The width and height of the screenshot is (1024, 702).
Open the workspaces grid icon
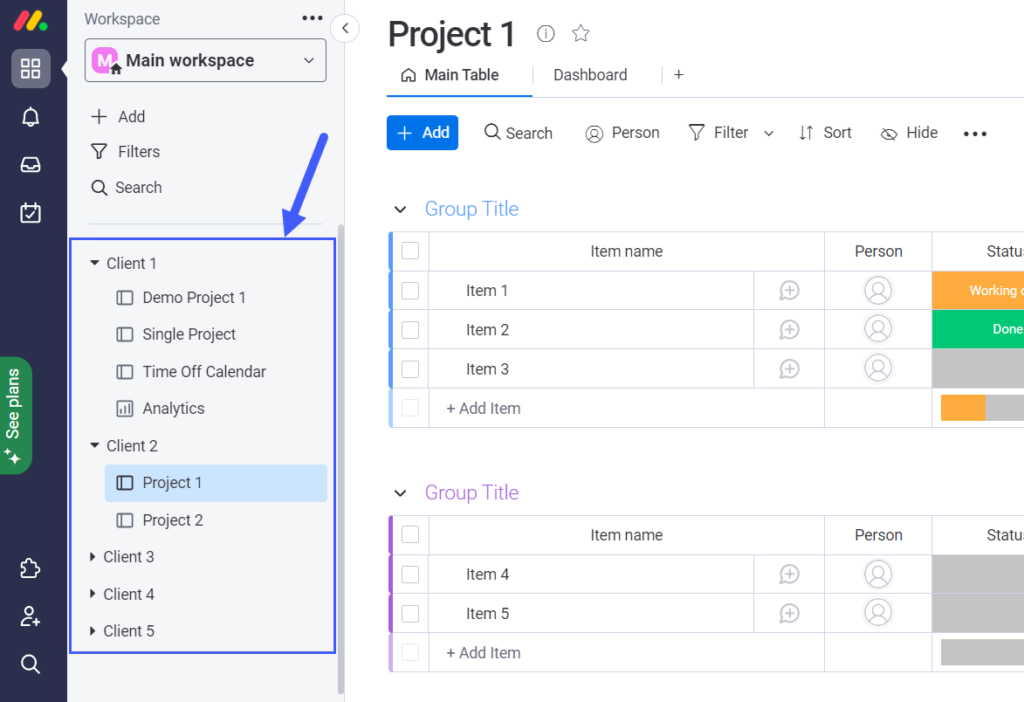[31, 69]
